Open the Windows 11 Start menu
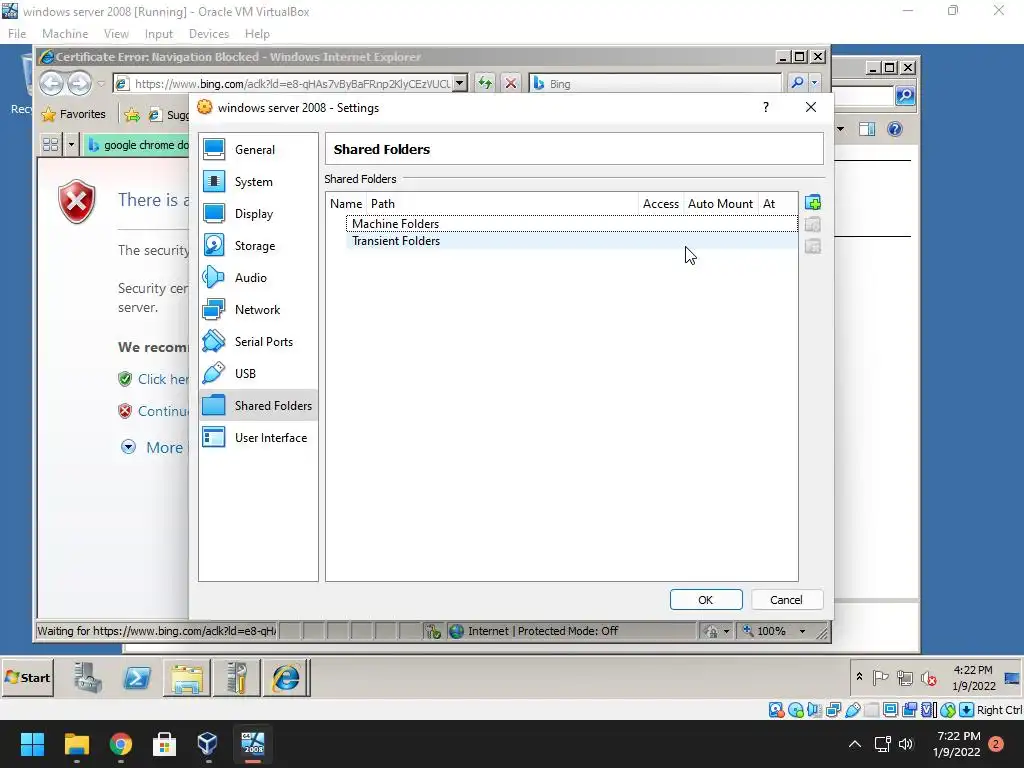Viewport: 1024px width, 768px height. [x=32, y=744]
